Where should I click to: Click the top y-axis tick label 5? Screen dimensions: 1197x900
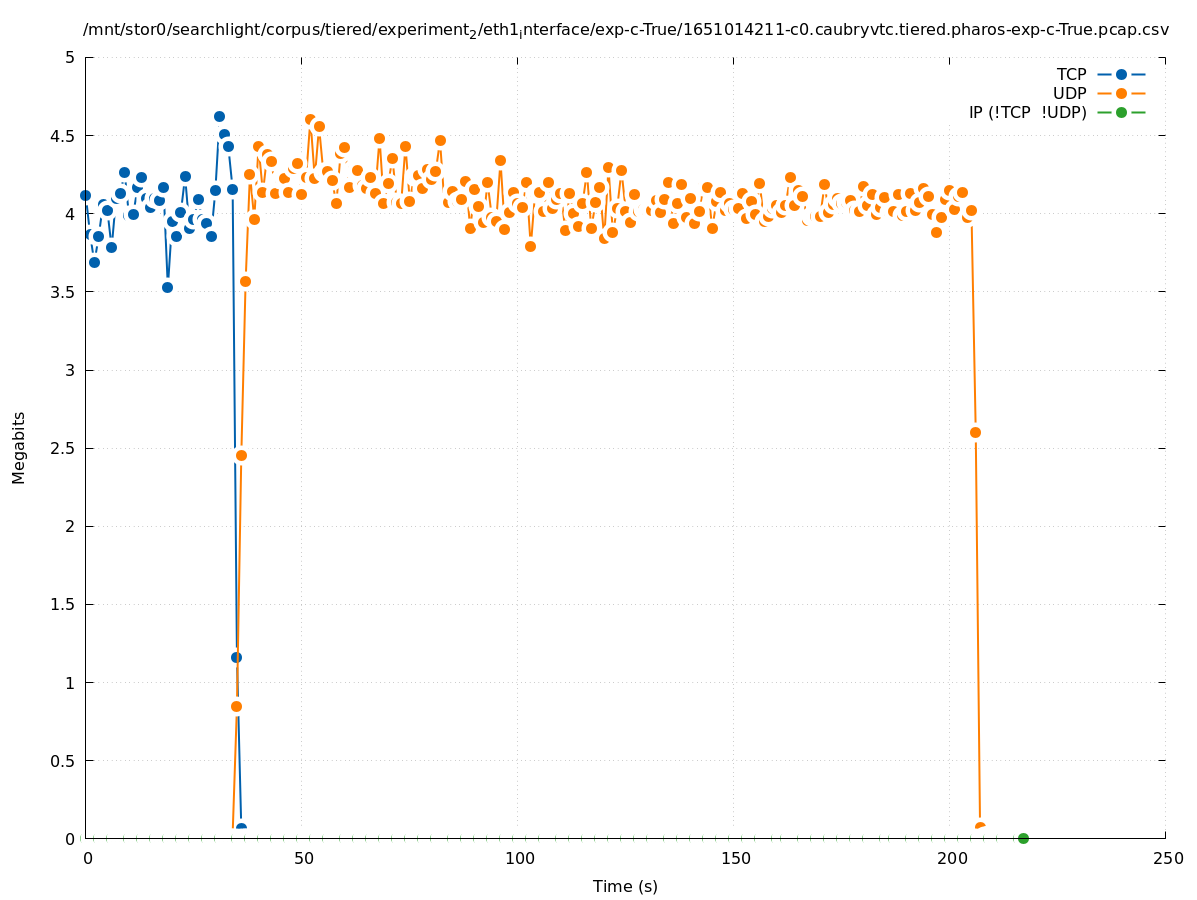(x=70, y=57)
